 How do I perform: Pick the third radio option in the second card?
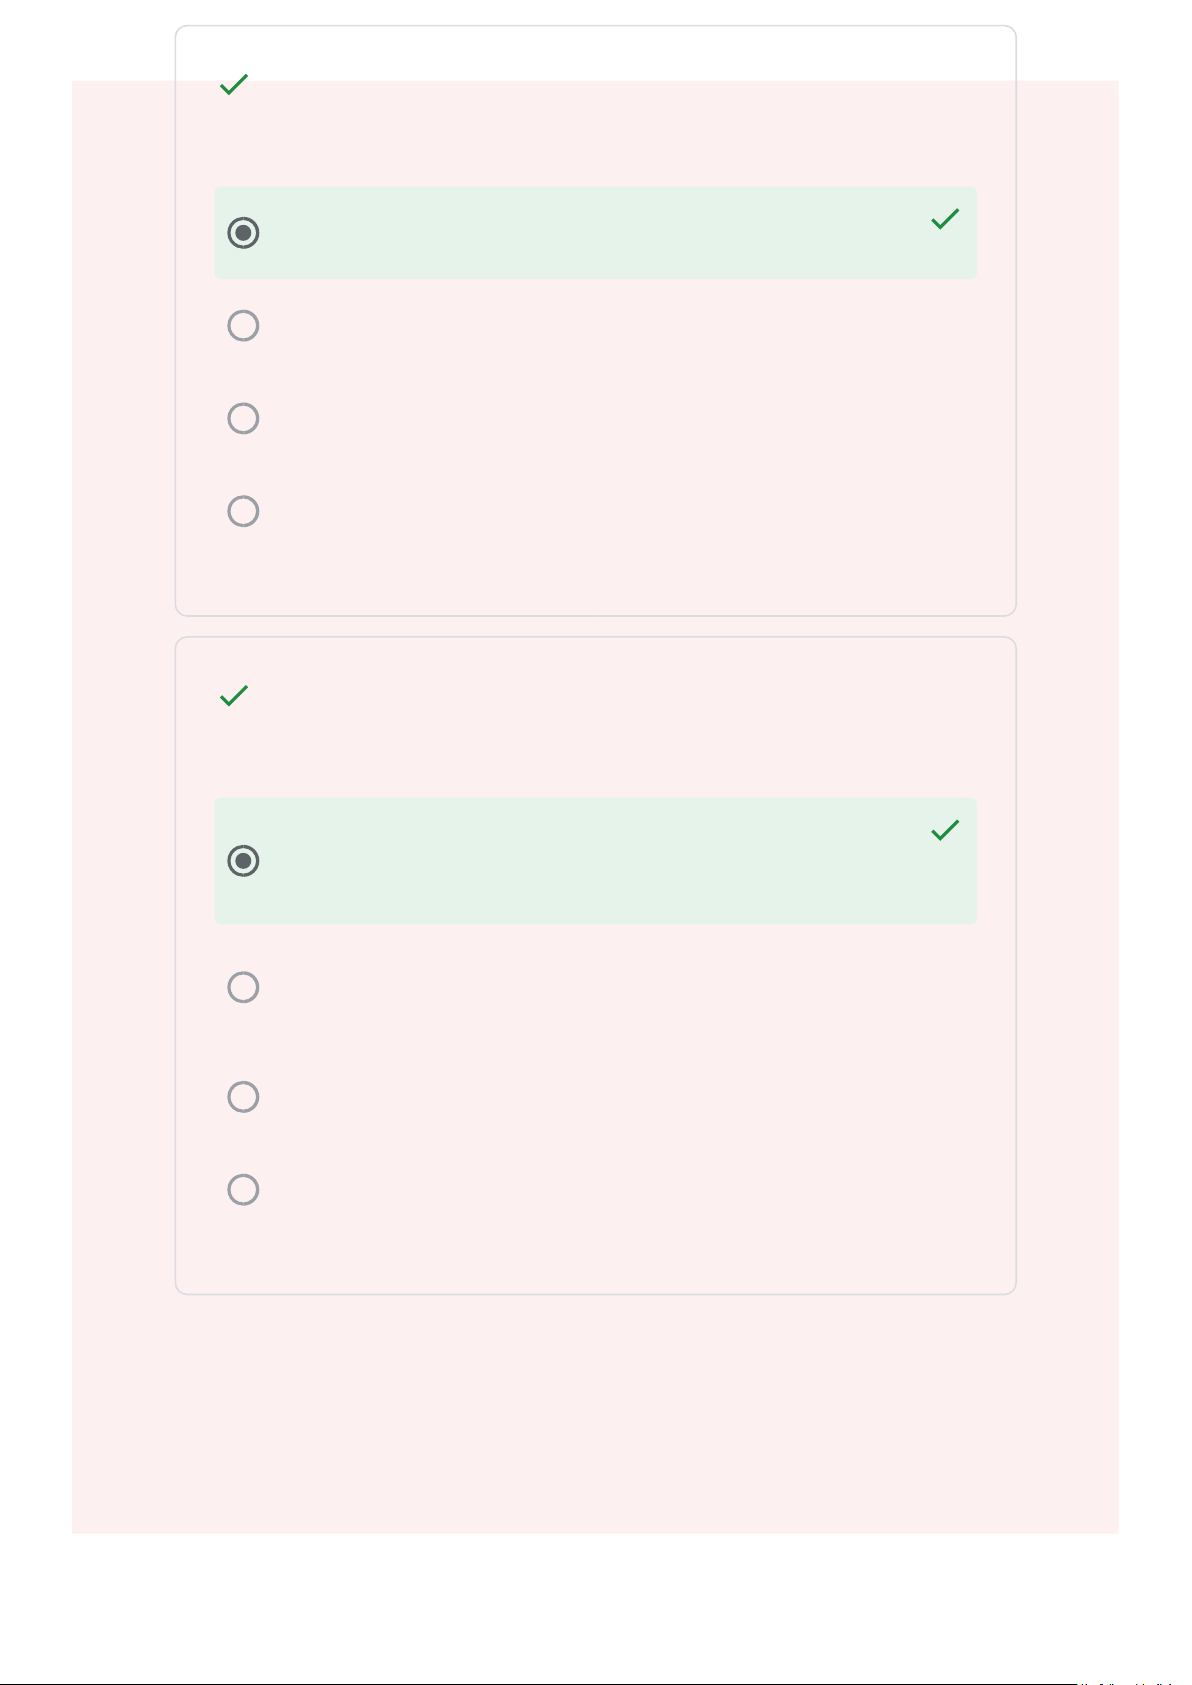point(243,1097)
